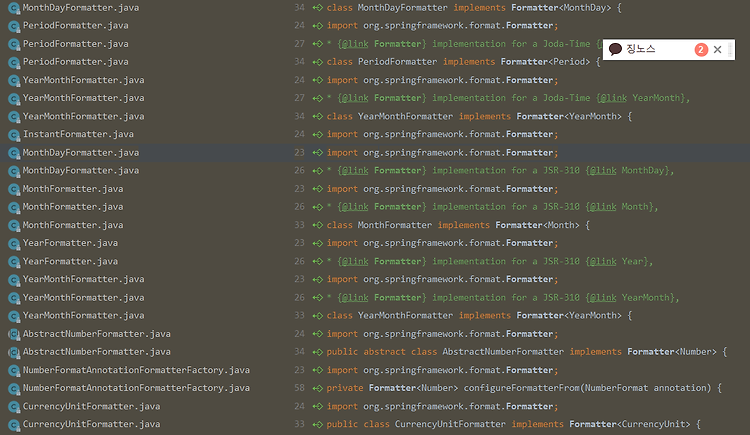Viewport: 750px width, 435px height.
Task: Select MonthDayFormatter.java file name on line 26 row
Action: [81, 170]
